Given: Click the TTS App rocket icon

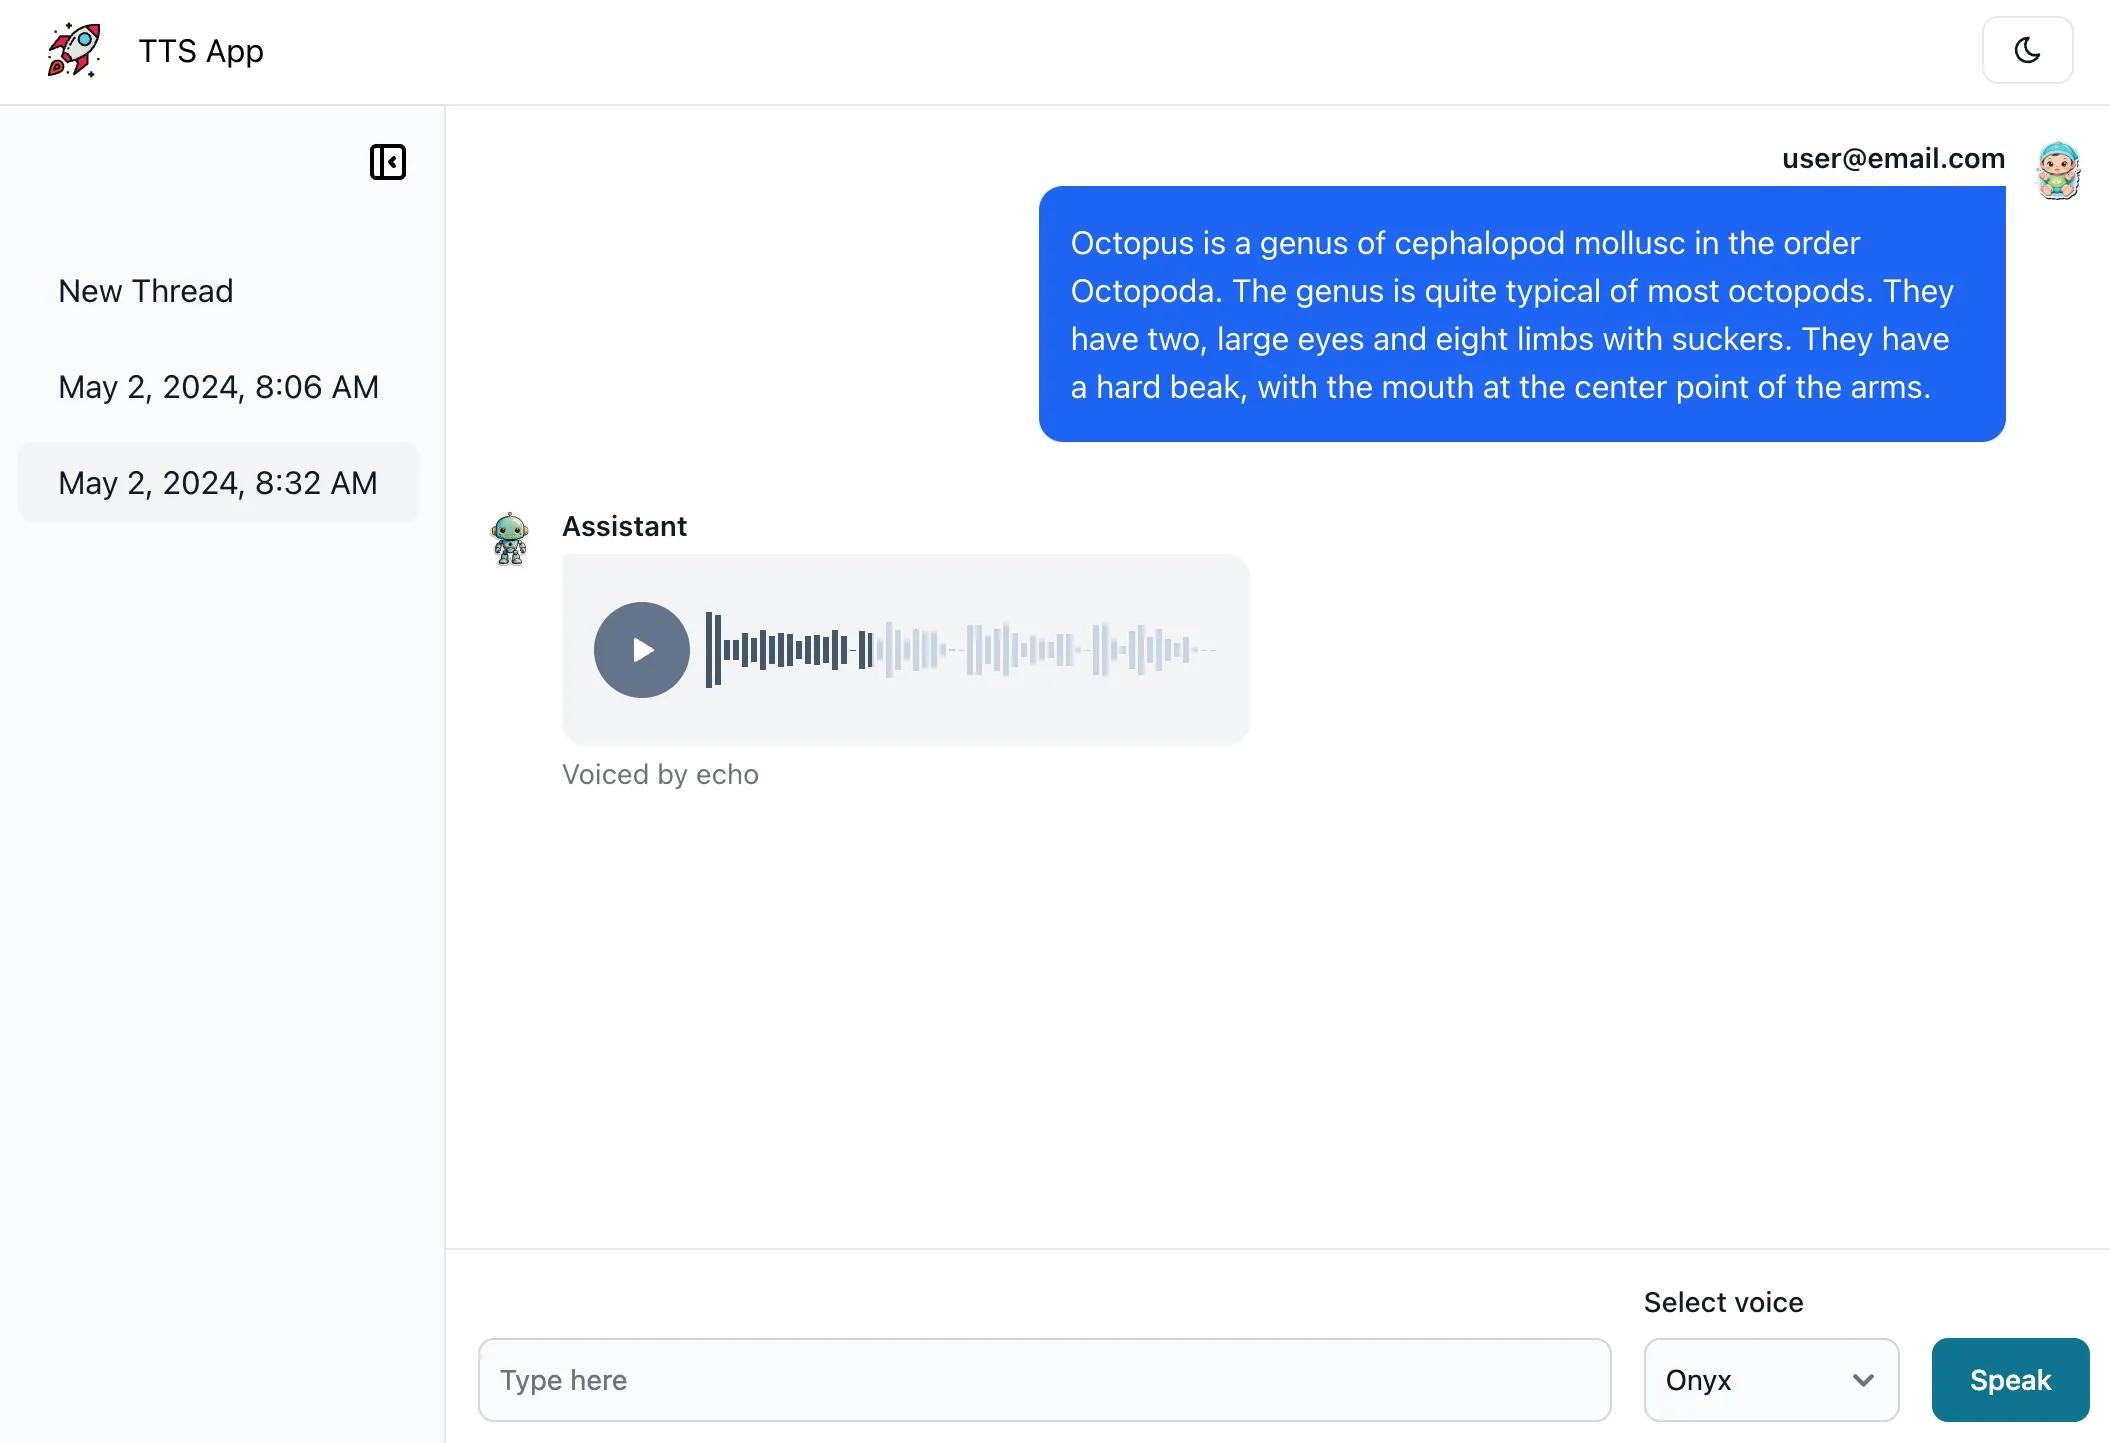Looking at the screenshot, I should pos(74,50).
